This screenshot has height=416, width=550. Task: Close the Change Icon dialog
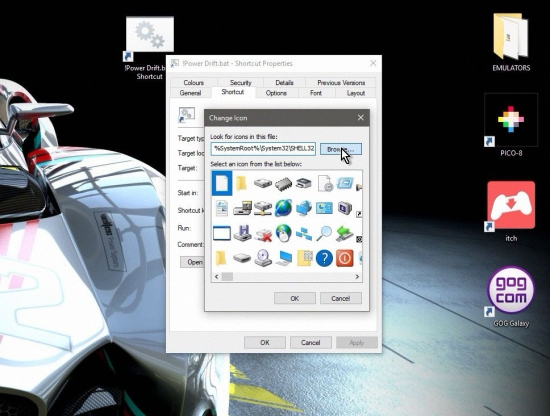pyautogui.click(x=361, y=118)
